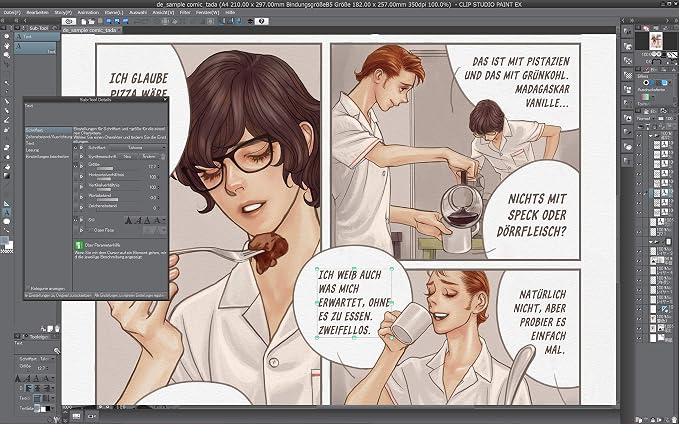Image resolution: width=679 pixels, height=424 pixels.
Task: Toggle eye indicator for Stil row
Action: [x=76, y=220]
